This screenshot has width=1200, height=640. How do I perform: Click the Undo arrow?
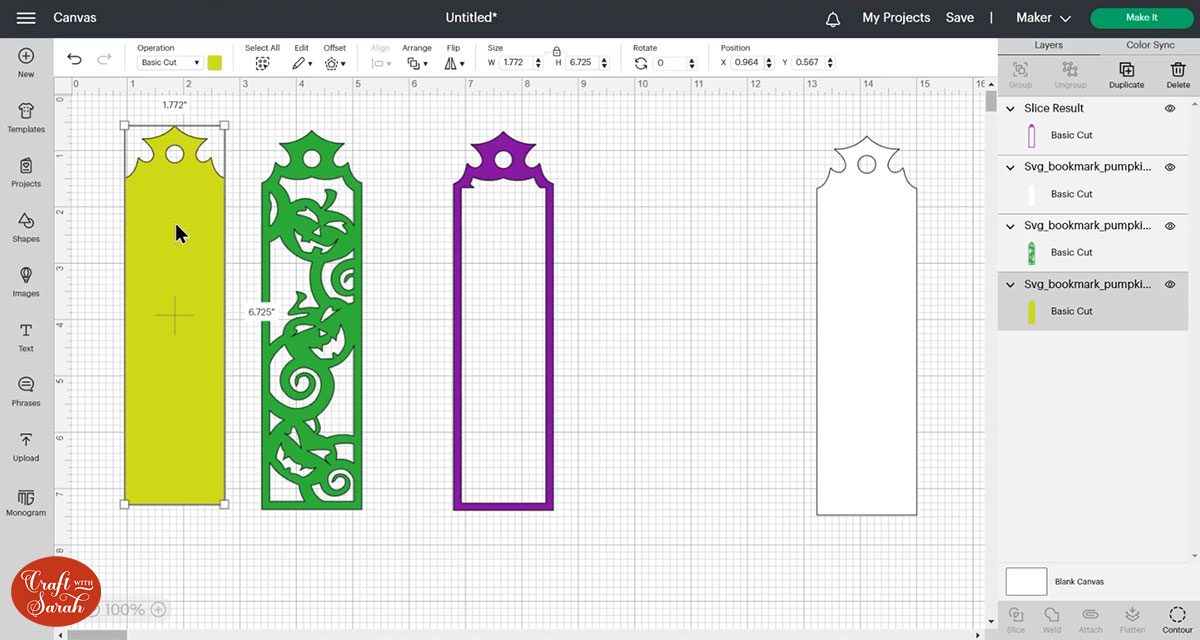pyautogui.click(x=75, y=60)
